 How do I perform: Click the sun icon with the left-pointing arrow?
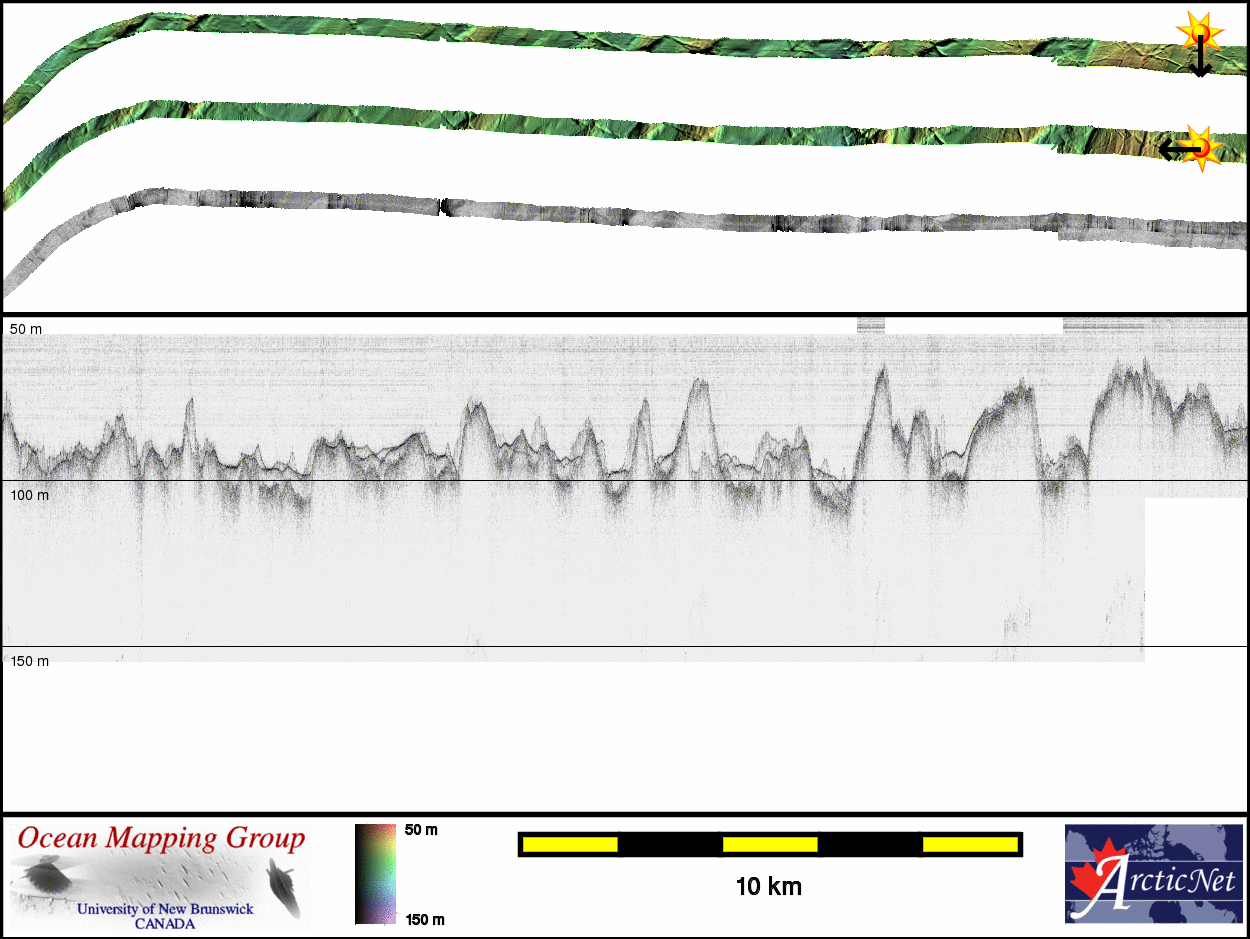point(1203,147)
